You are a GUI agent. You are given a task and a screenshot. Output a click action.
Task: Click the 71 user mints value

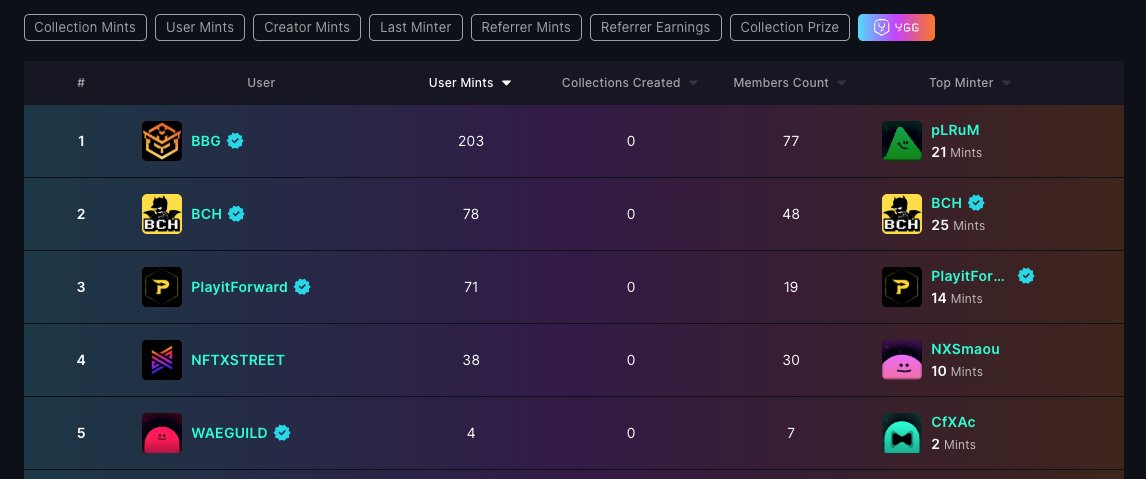coord(471,287)
